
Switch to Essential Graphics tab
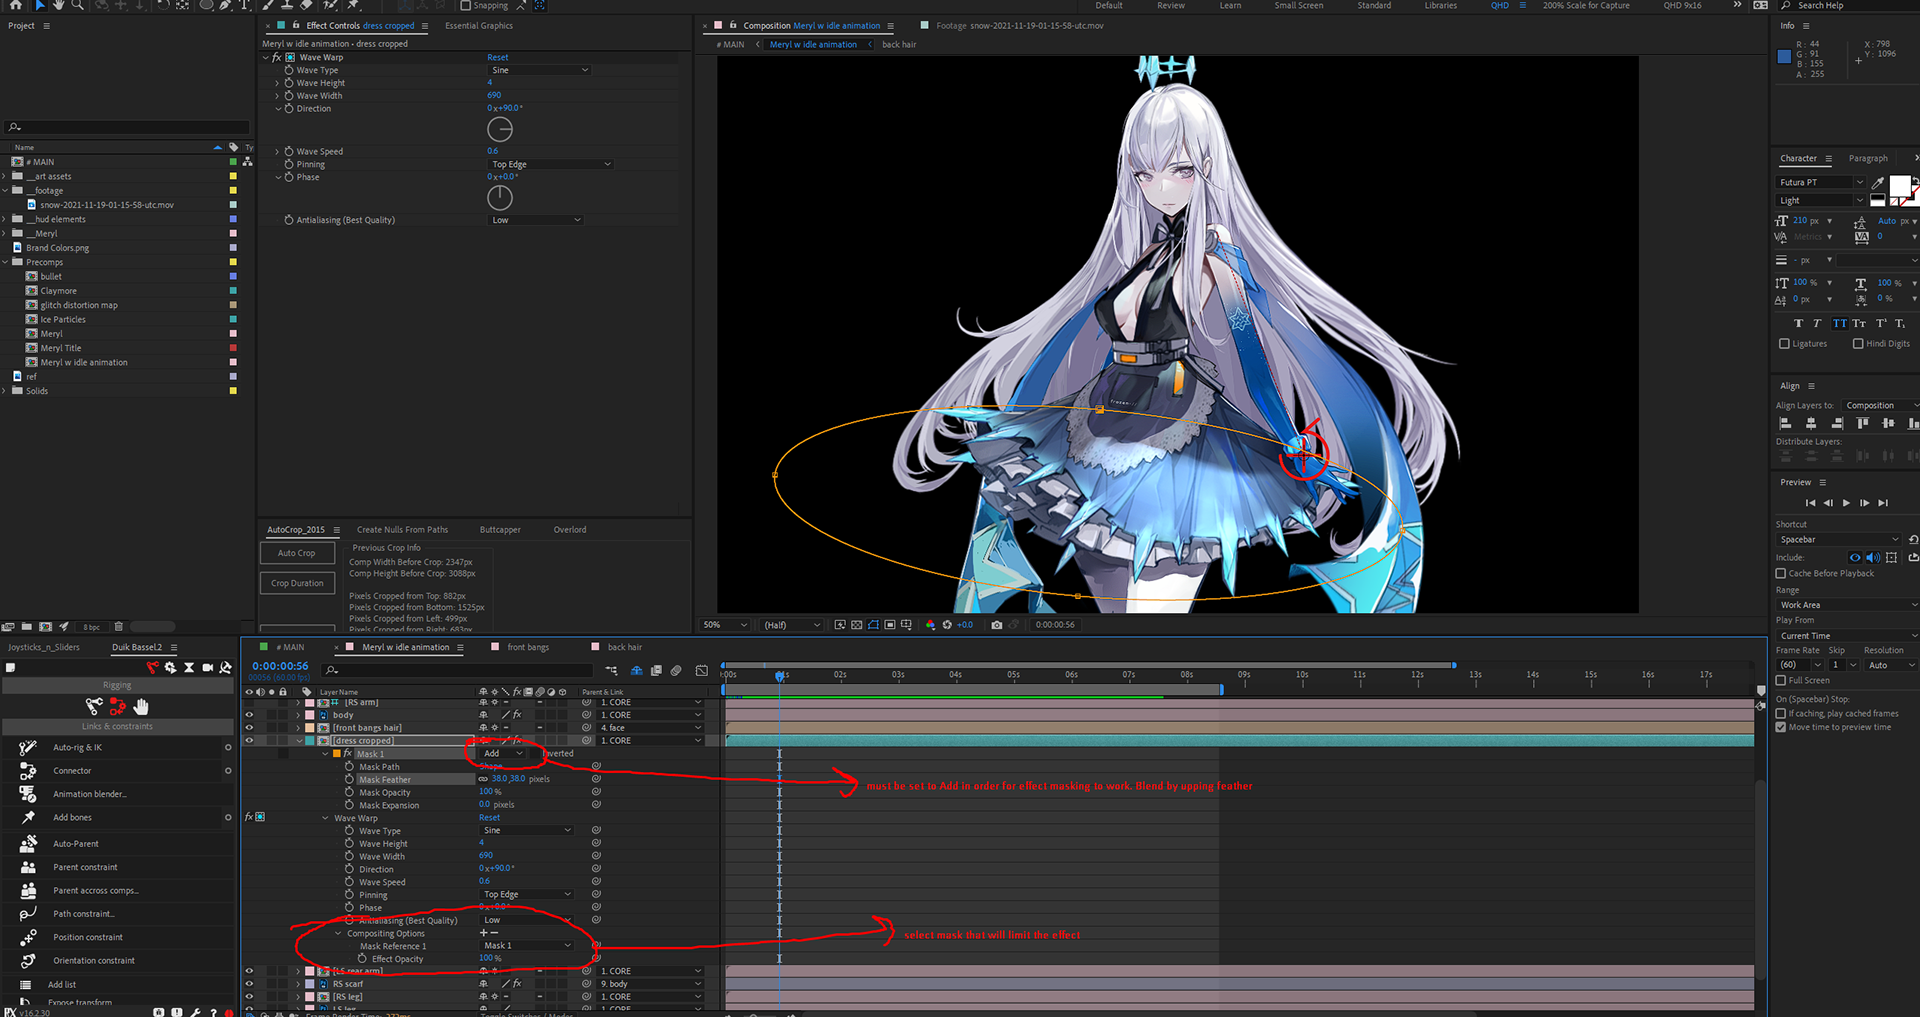479,26
